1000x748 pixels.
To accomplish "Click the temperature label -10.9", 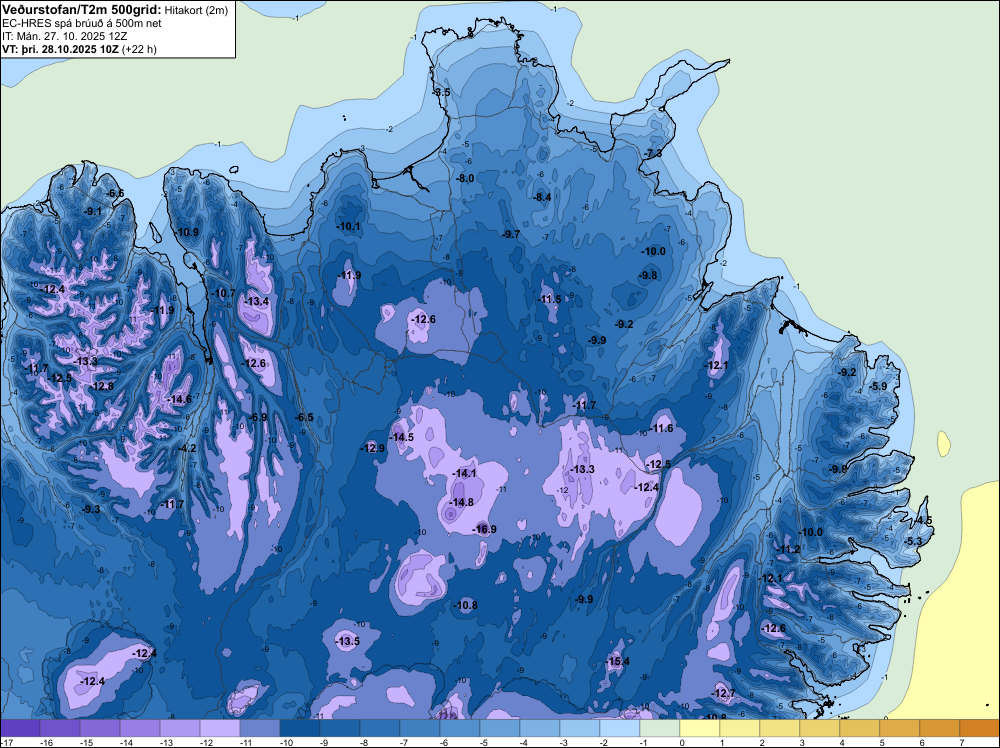I will (187, 232).
